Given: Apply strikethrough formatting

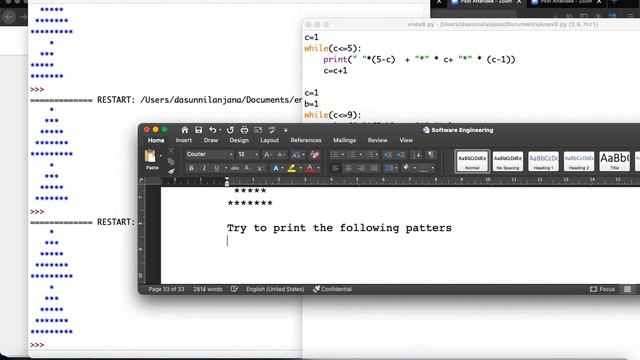Looking at the screenshot, I should pyautogui.click(x=235, y=168).
